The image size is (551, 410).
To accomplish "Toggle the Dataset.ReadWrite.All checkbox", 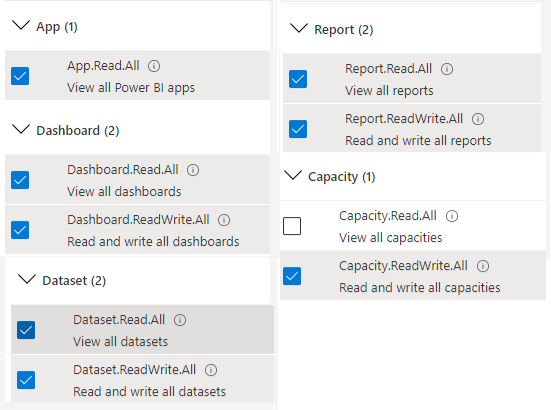I will 26,380.
